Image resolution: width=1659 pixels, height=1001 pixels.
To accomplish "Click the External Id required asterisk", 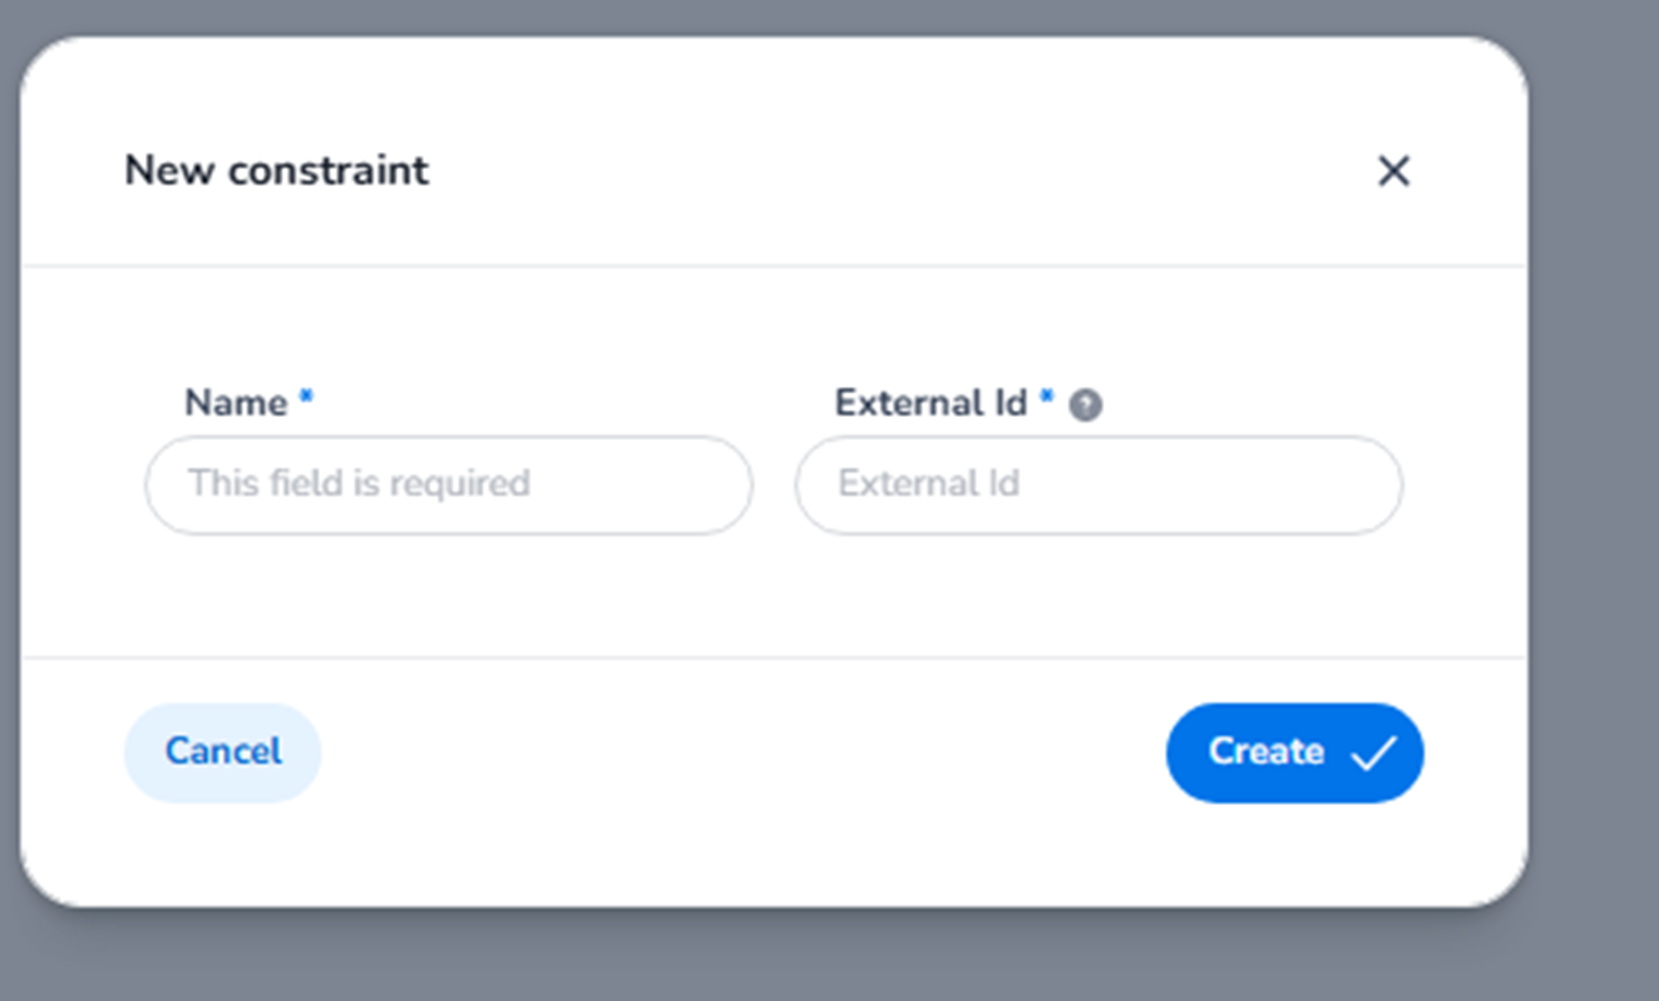I will pyautogui.click(x=1046, y=398).
